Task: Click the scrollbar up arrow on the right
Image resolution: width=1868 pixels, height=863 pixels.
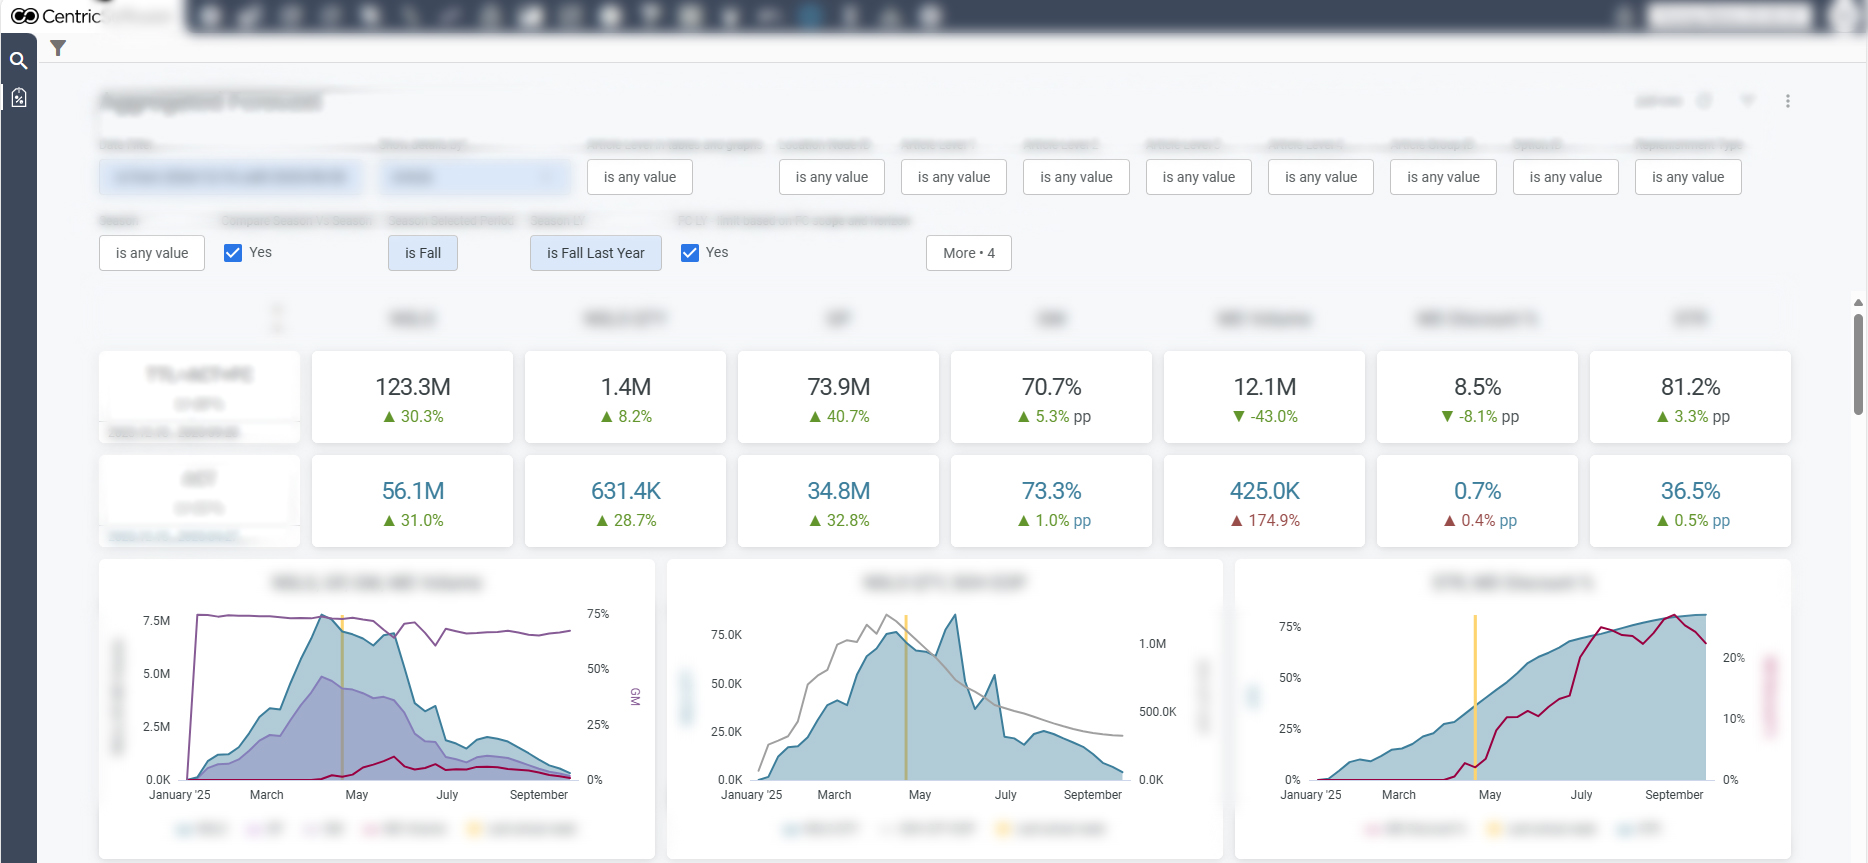Action: tap(1858, 302)
